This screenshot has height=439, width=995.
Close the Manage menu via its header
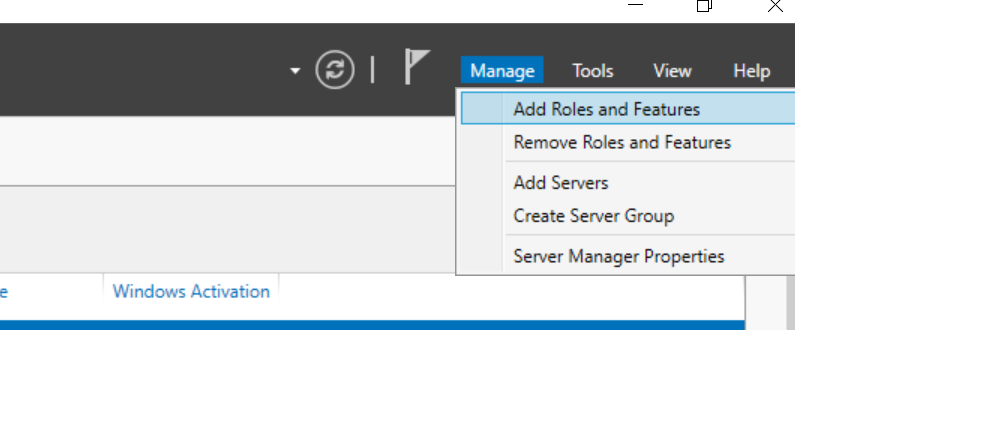coord(502,71)
